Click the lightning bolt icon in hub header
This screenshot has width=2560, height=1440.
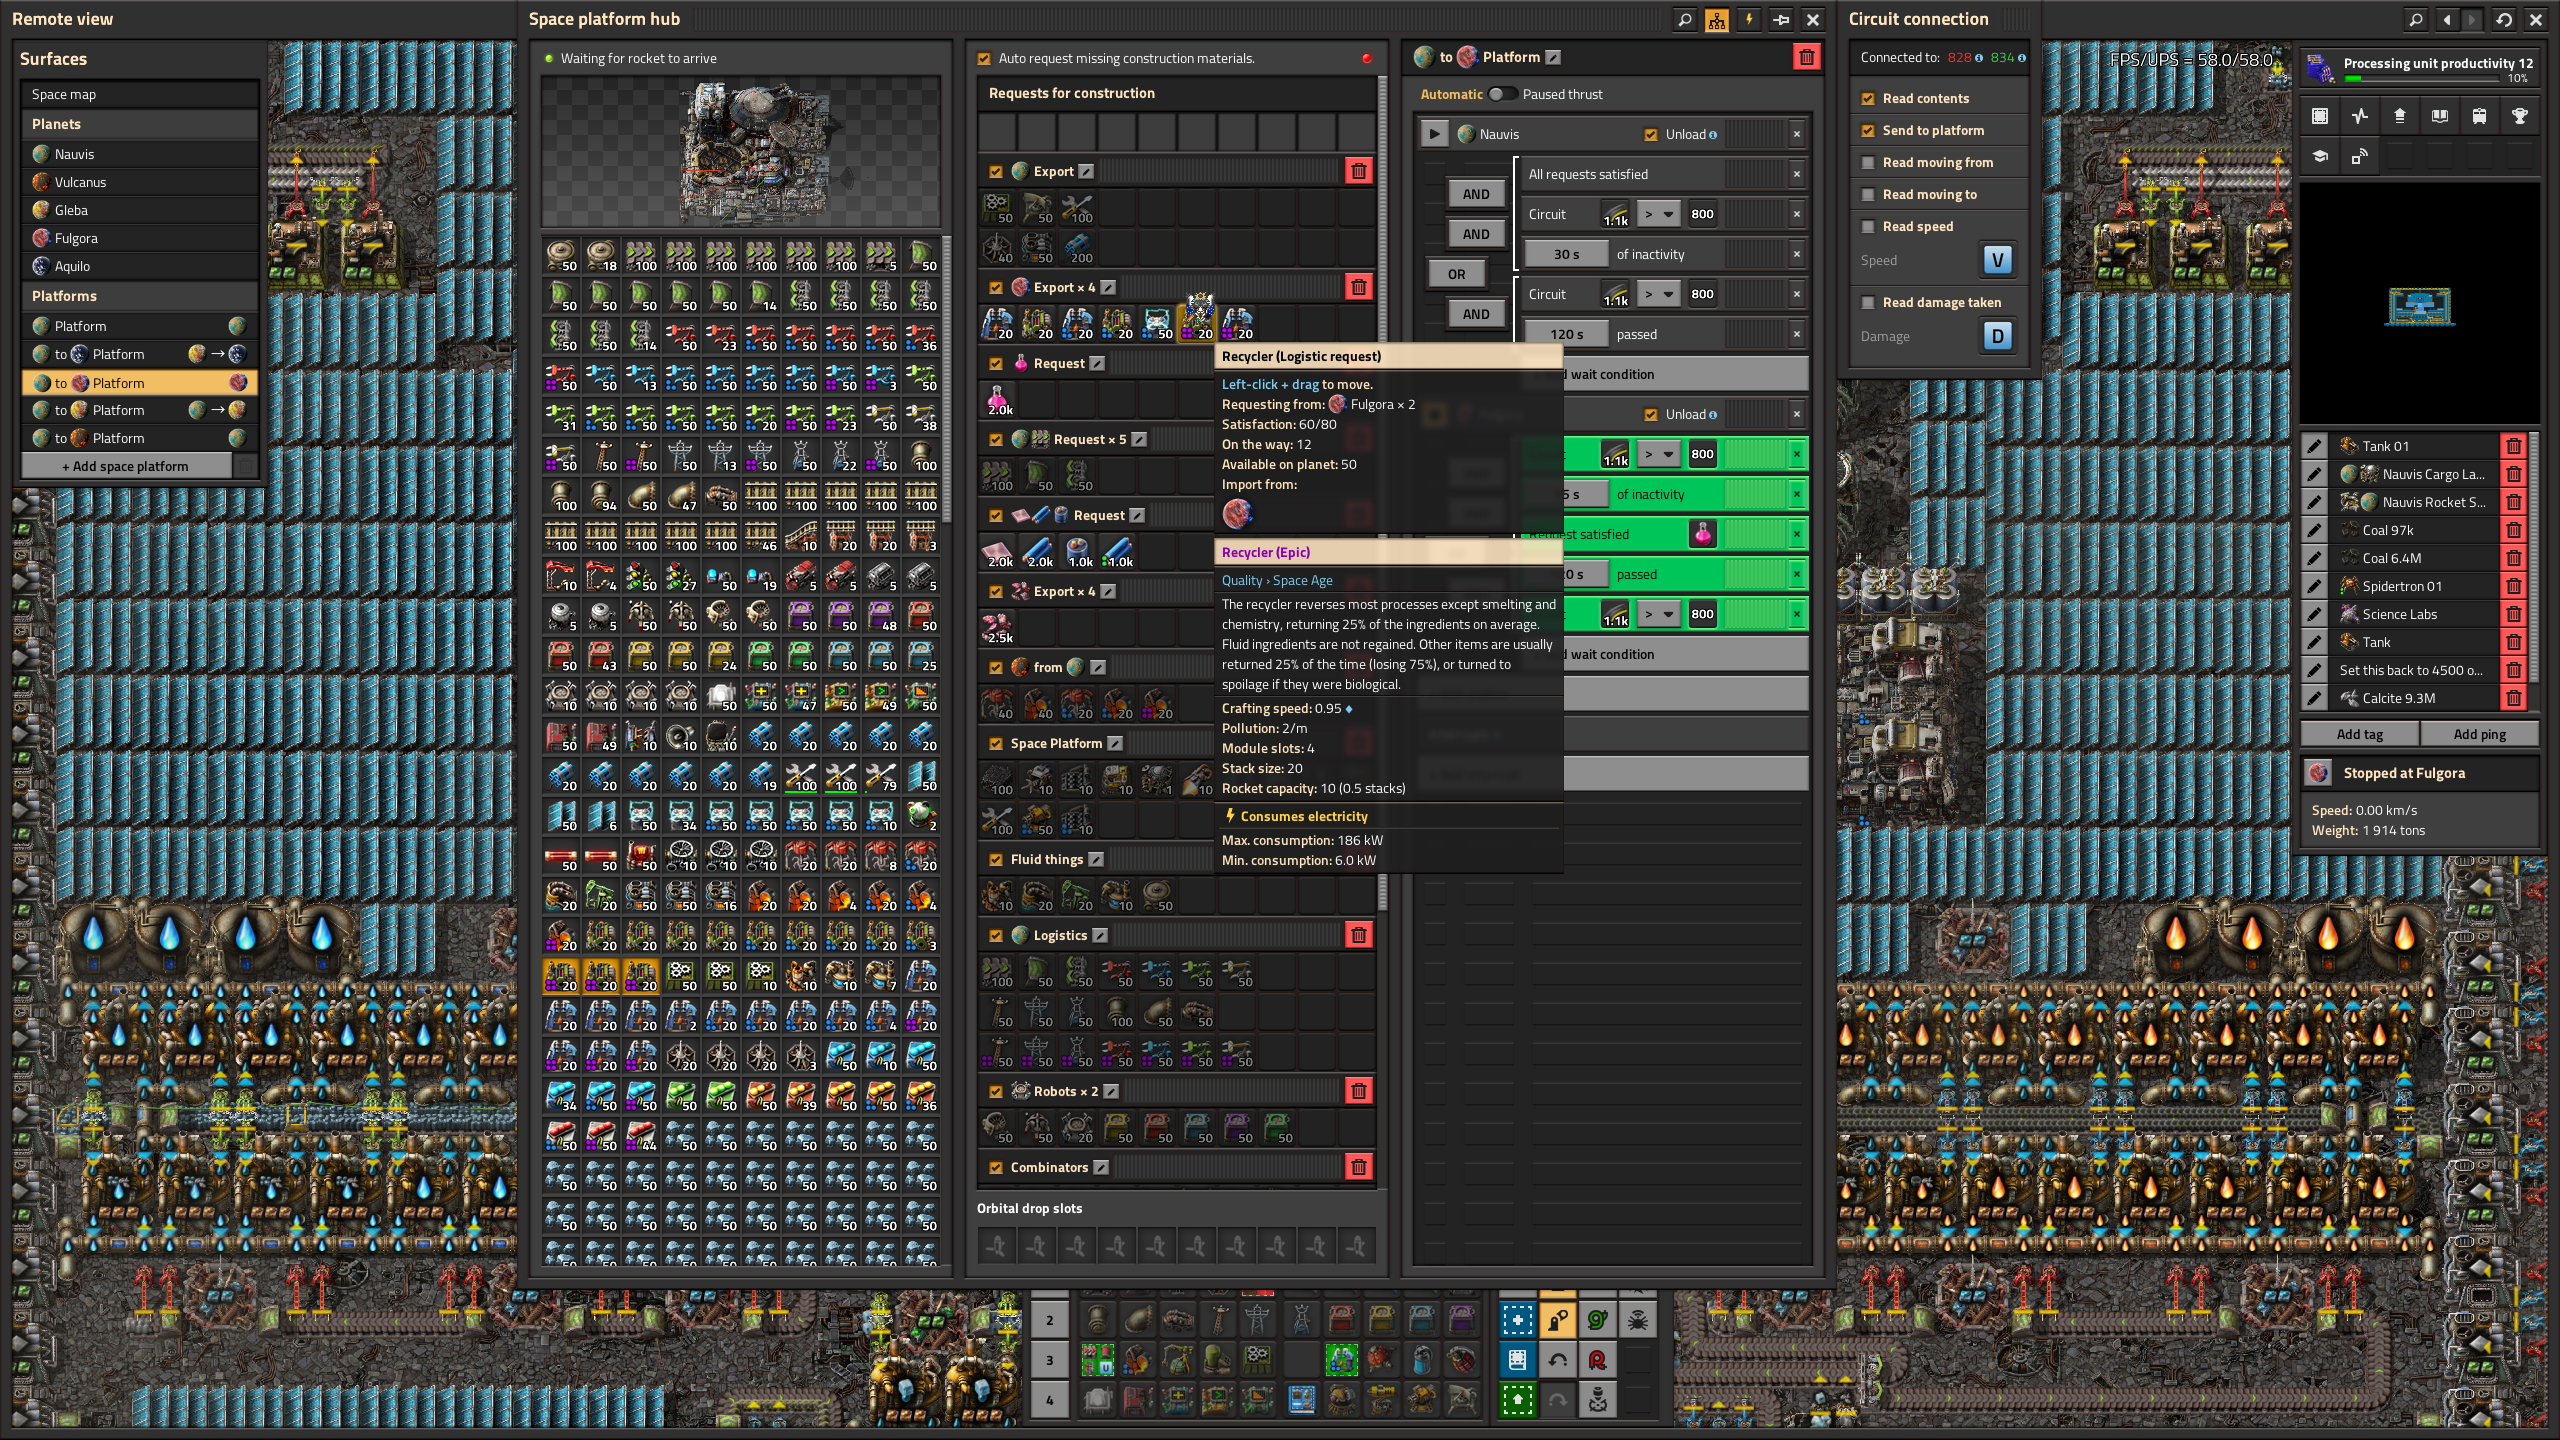pos(1749,19)
